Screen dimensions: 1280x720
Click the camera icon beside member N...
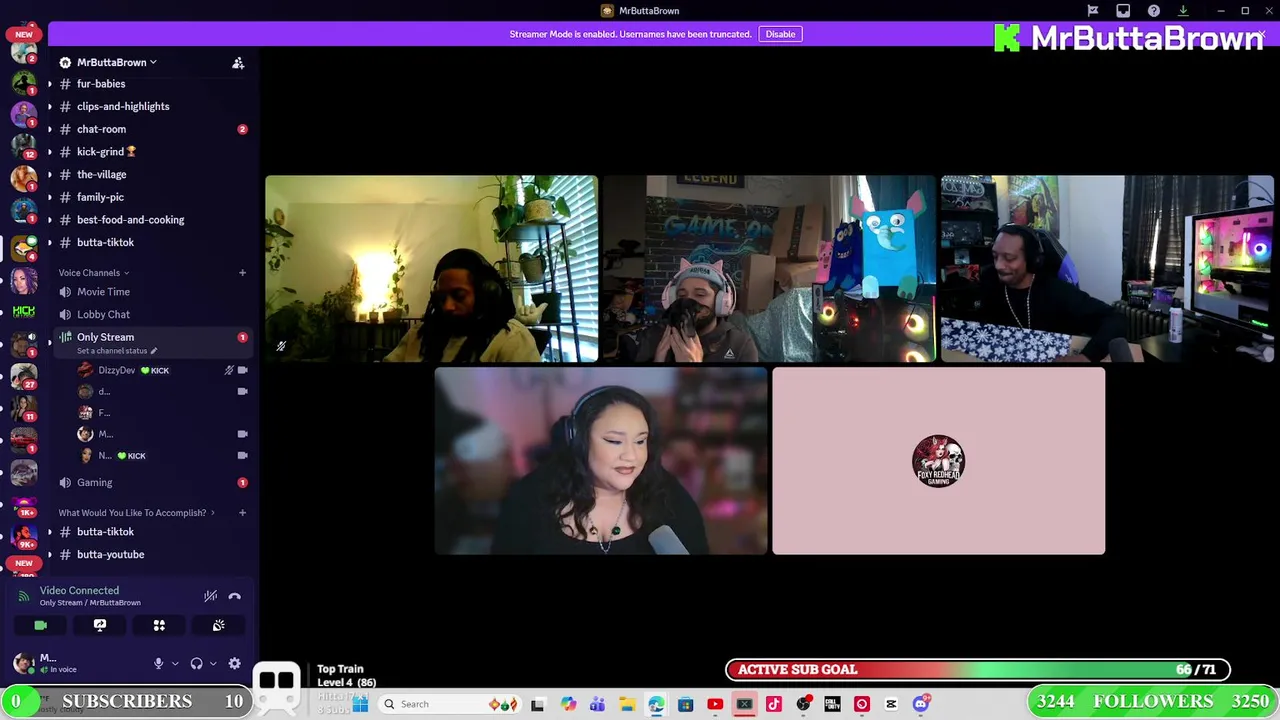pos(242,455)
